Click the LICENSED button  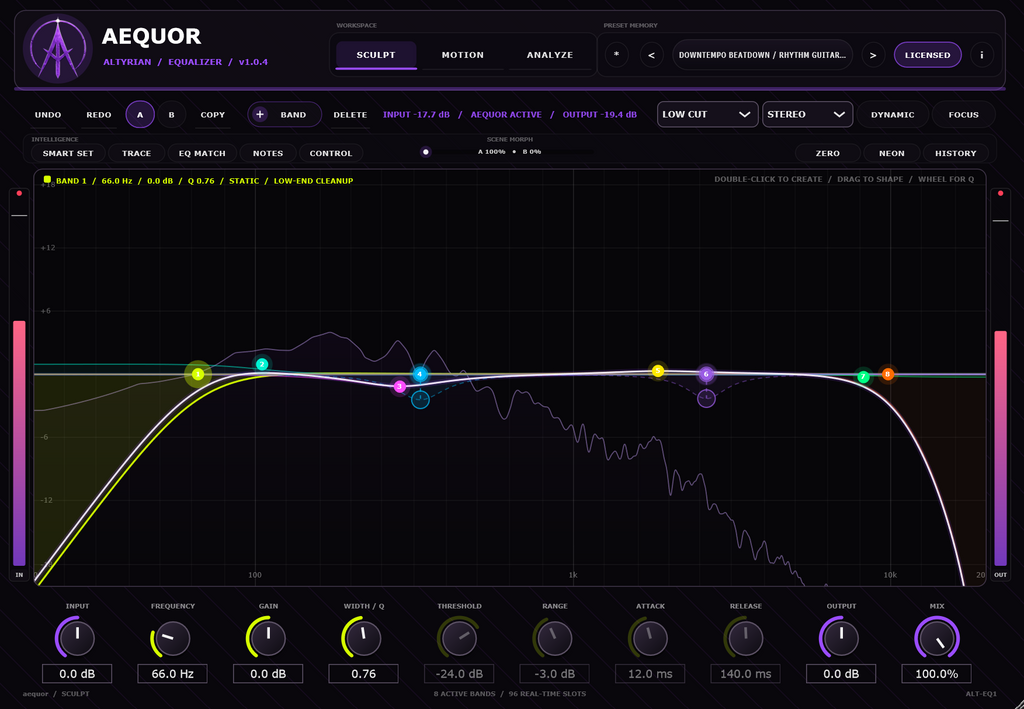[927, 55]
